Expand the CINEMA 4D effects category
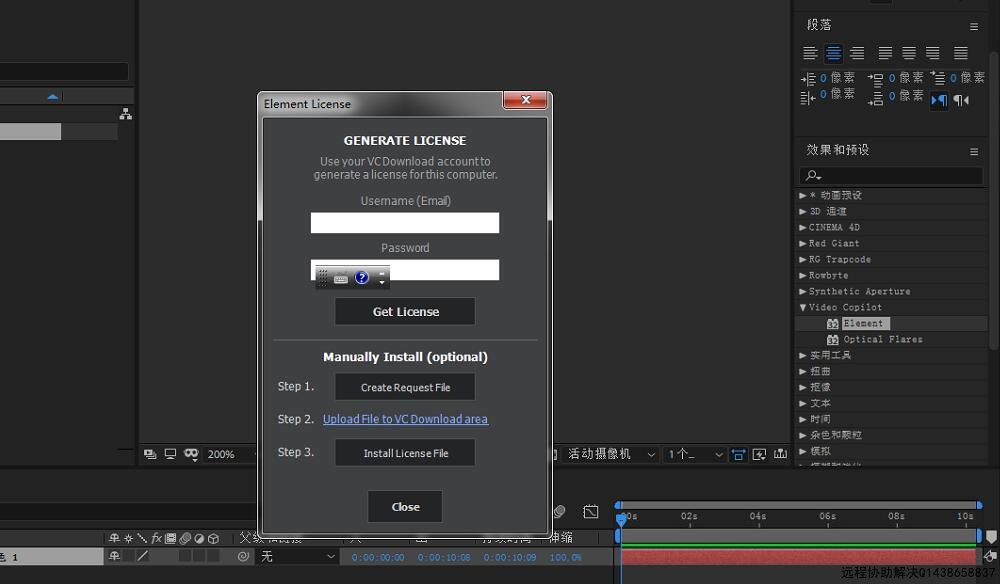 click(x=803, y=227)
